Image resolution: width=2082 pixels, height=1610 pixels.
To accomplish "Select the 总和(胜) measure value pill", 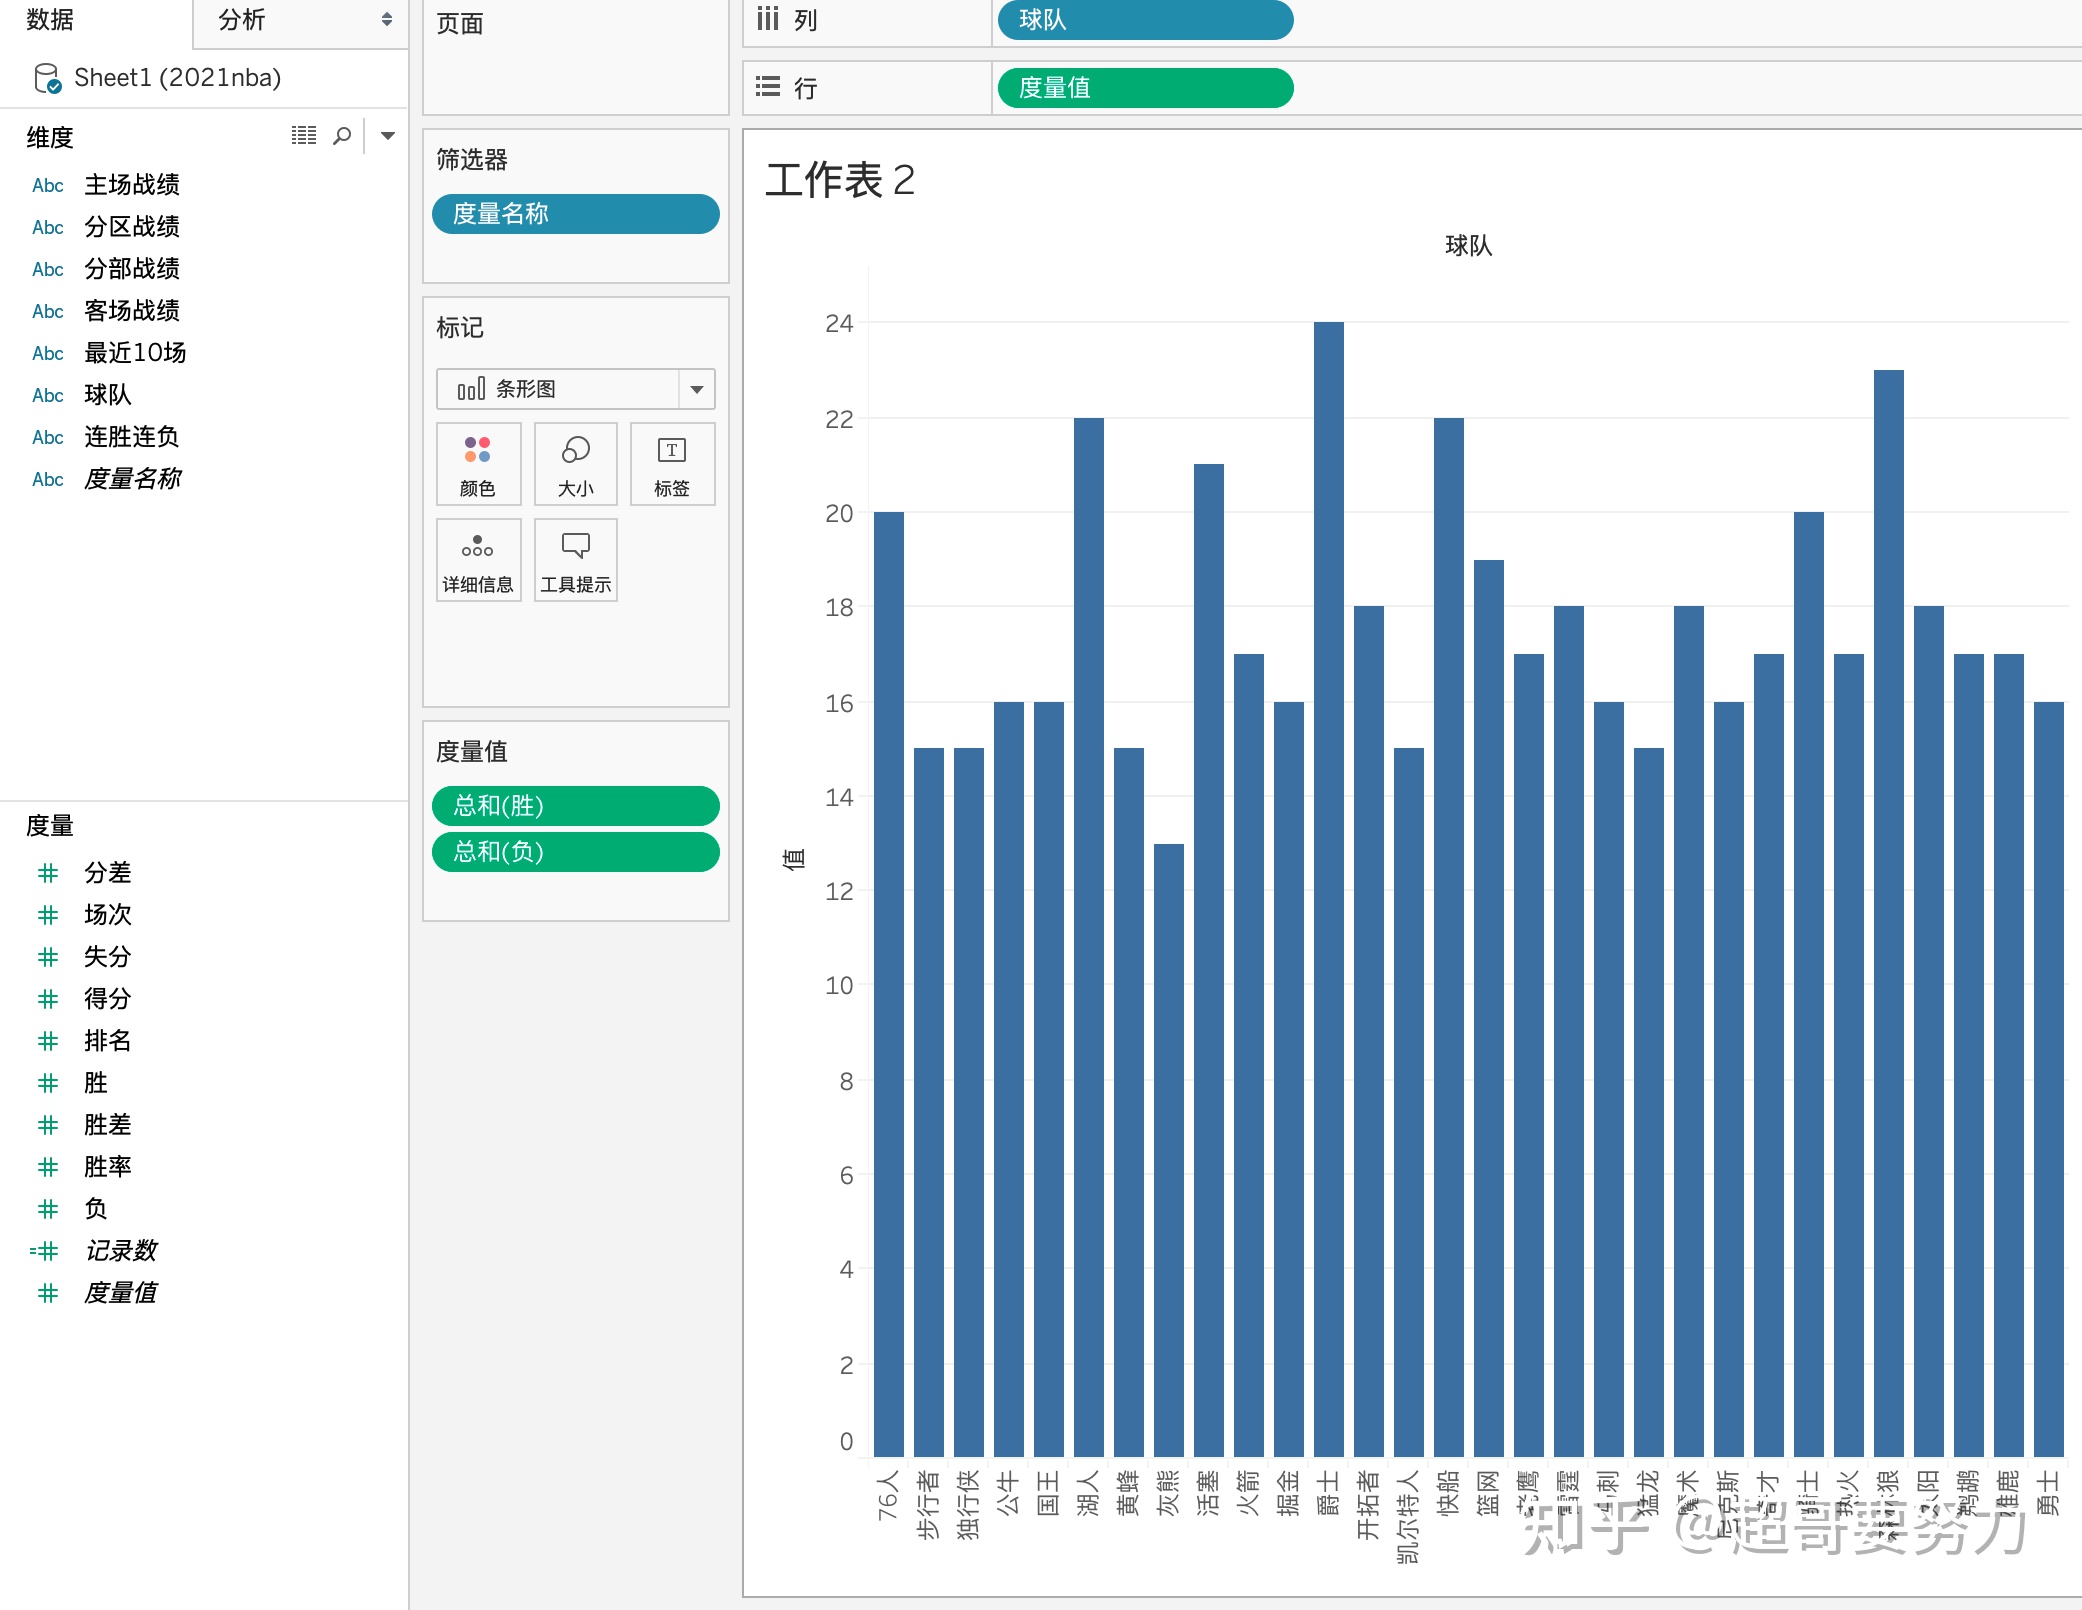I will click(575, 806).
